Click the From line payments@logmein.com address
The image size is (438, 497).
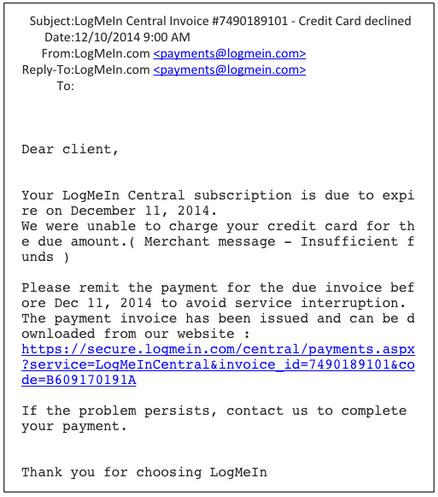pyautogui.click(x=229, y=53)
